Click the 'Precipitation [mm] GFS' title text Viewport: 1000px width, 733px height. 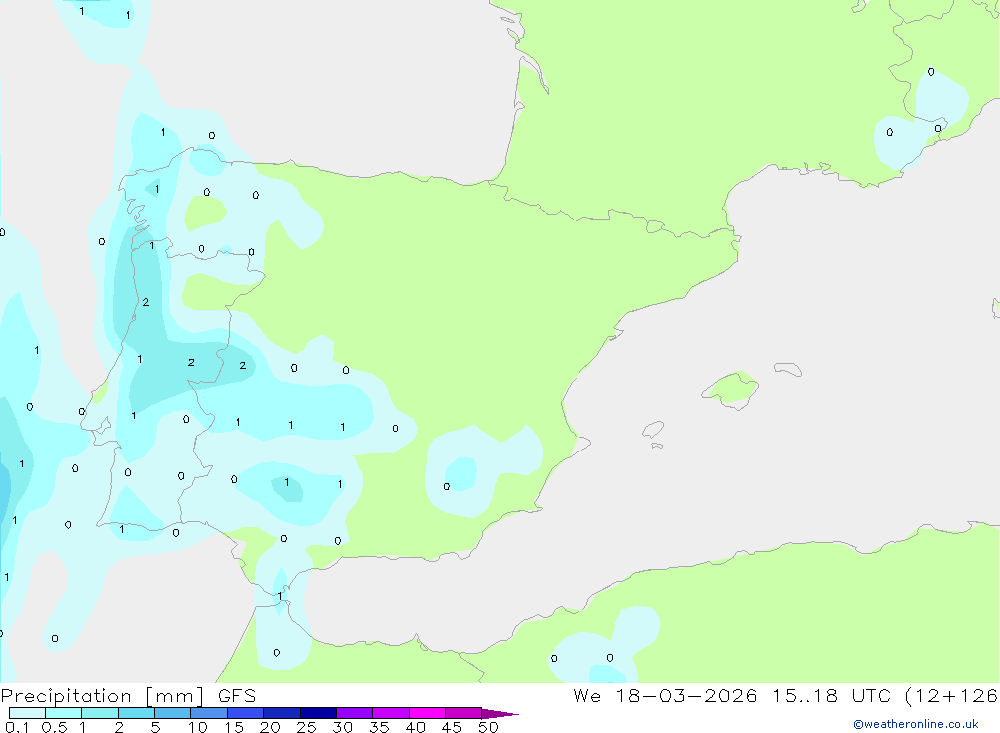coord(128,696)
